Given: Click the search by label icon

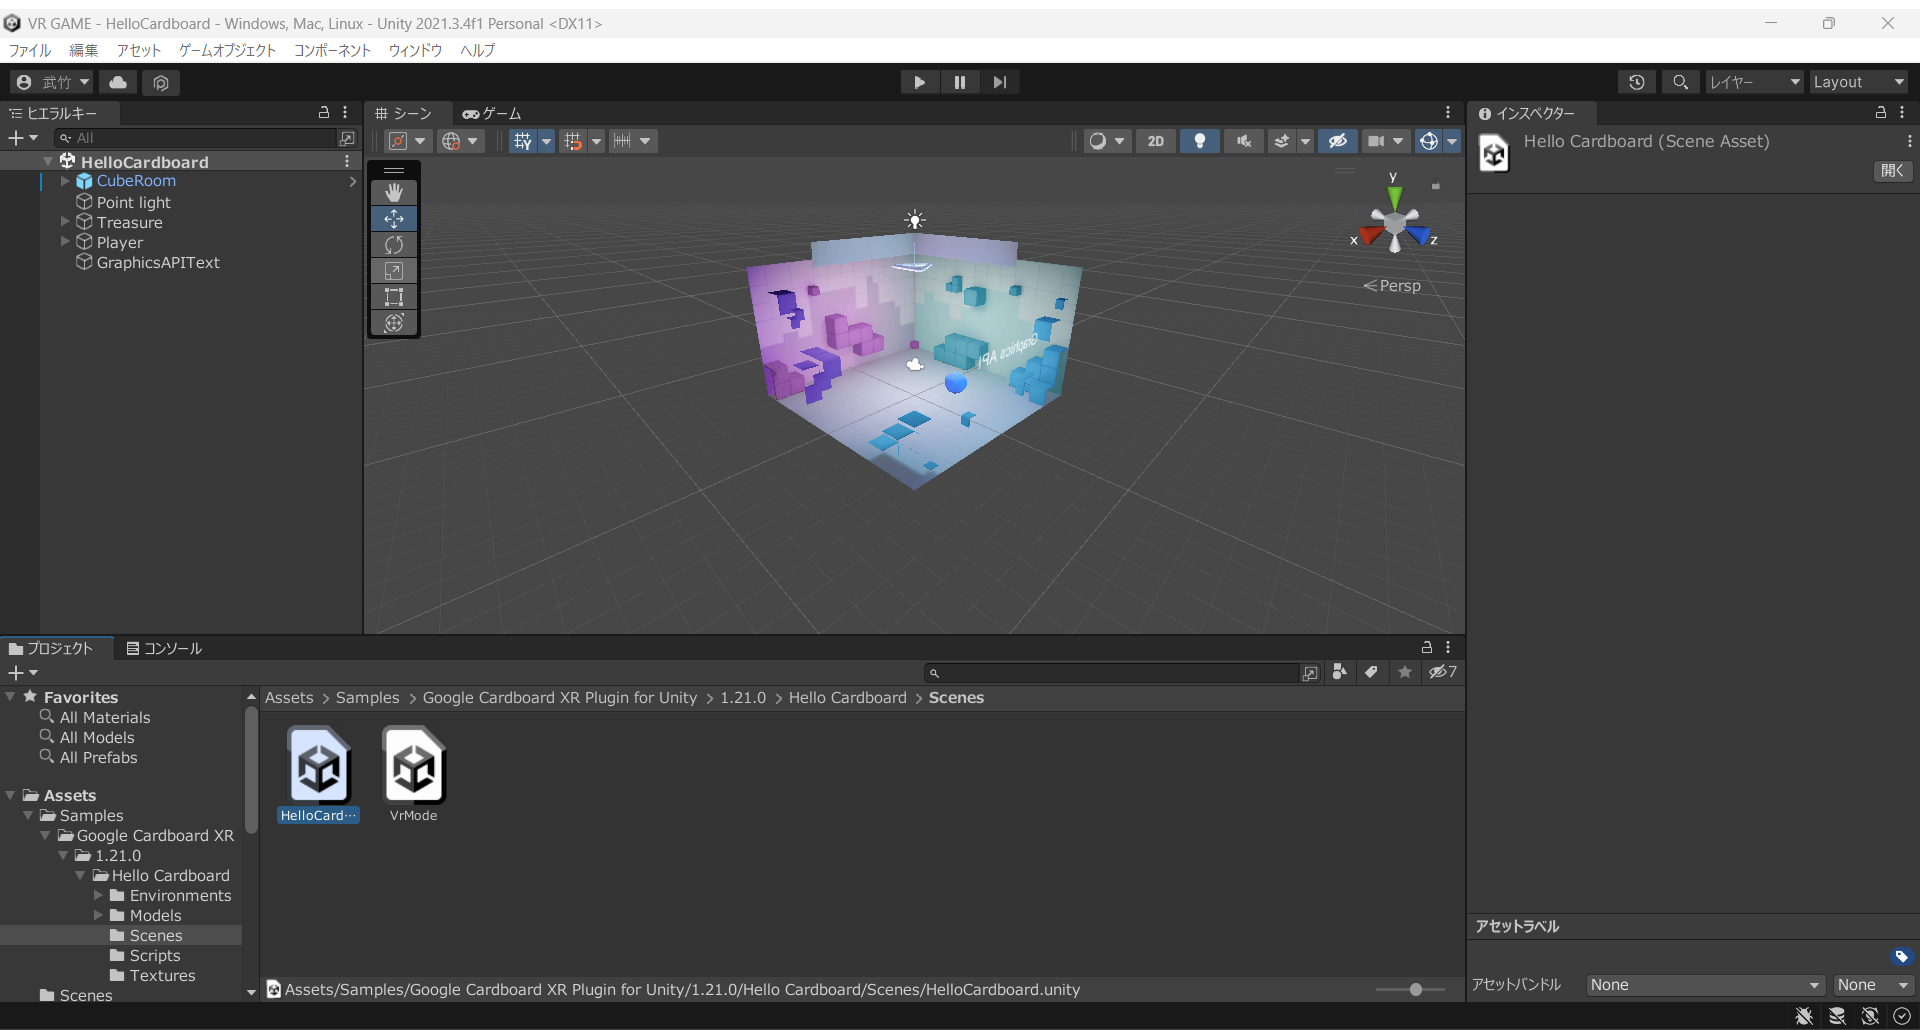Looking at the screenshot, I should (x=1372, y=672).
